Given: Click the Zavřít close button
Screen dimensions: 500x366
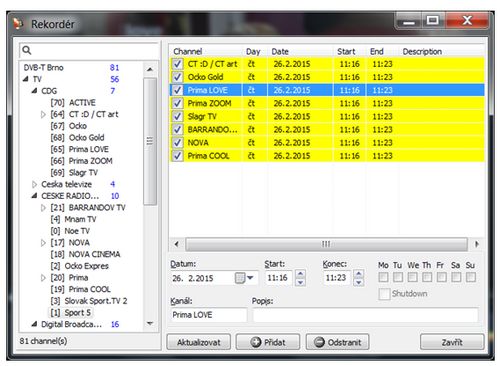Looking at the screenshot, I should 452,342.
